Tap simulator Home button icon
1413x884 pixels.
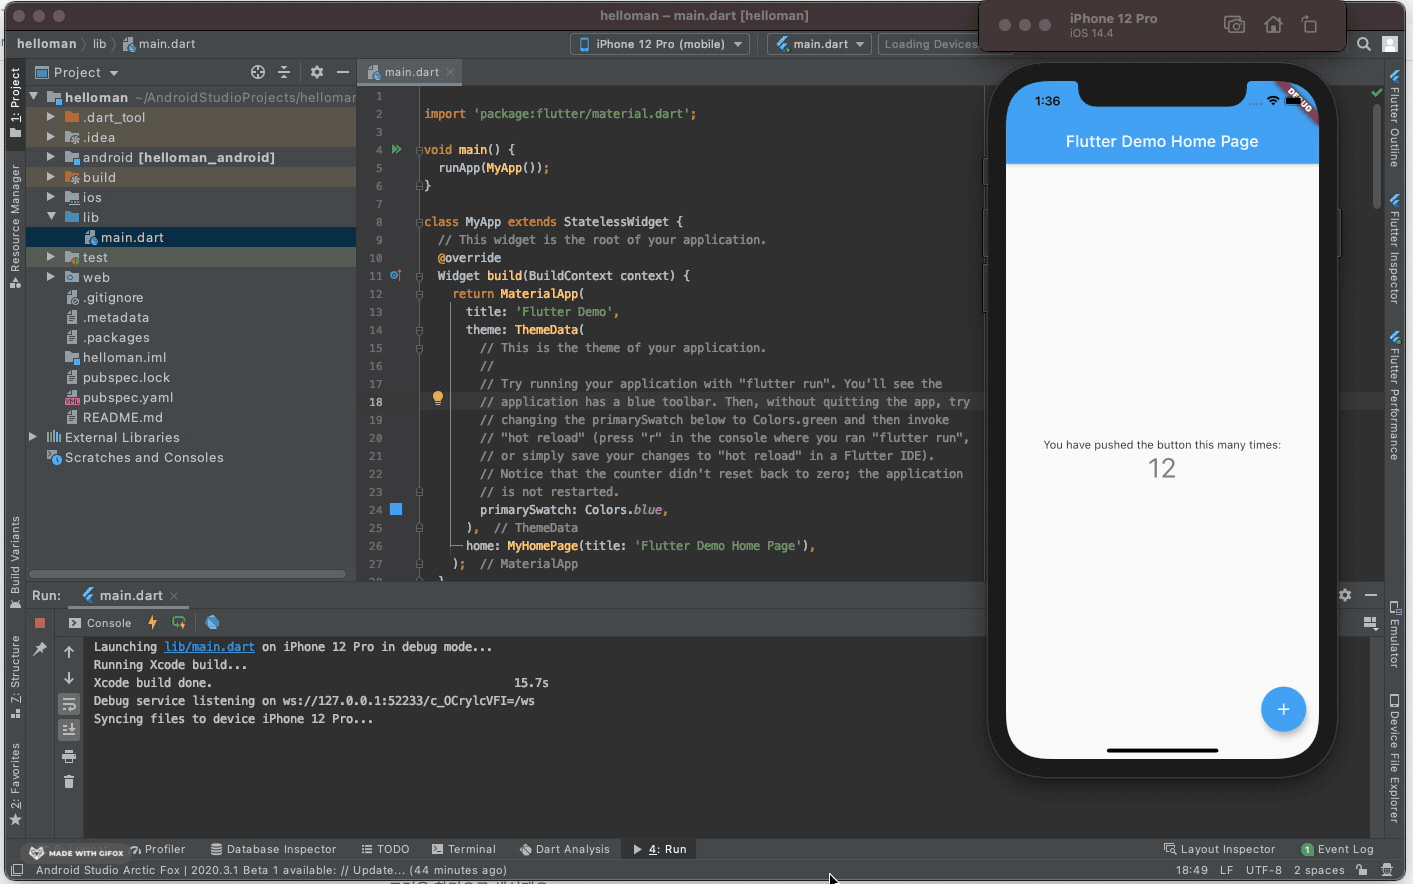(x=1273, y=25)
